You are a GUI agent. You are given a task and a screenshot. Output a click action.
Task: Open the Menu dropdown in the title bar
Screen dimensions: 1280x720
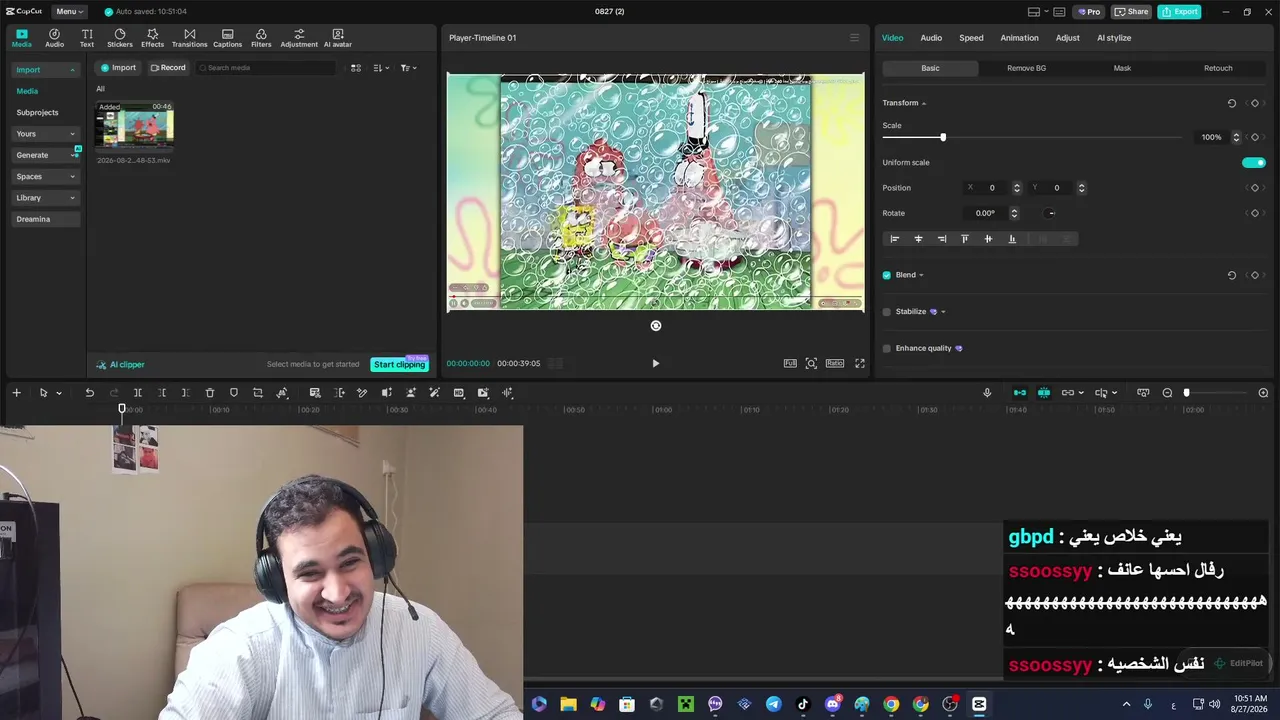click(70, 12)
